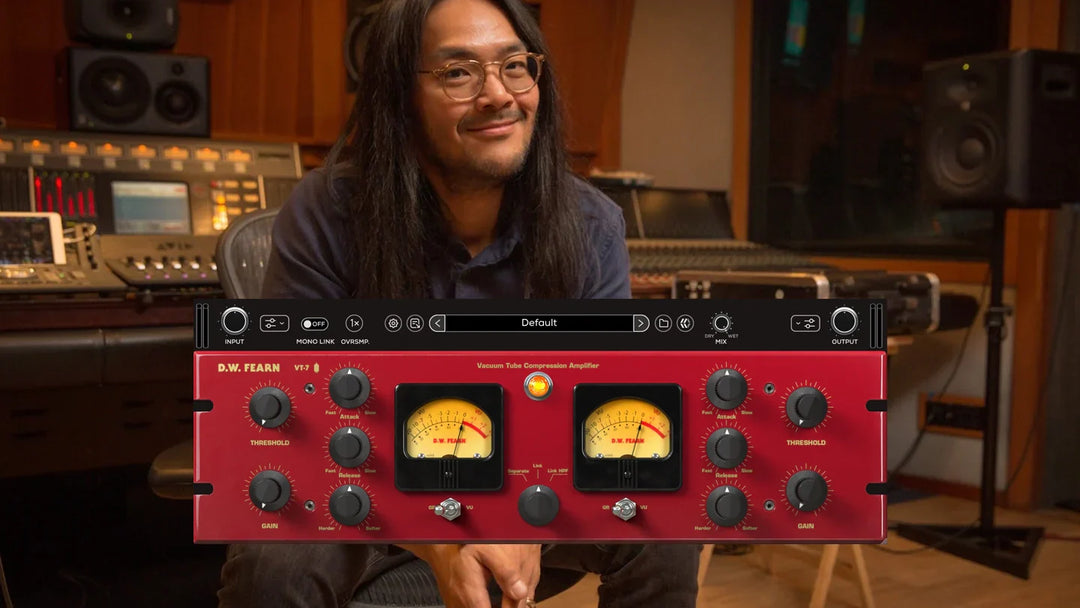Click the preset search browser icon
Viewport: 1080px width, 608px height.
point(415,323)
